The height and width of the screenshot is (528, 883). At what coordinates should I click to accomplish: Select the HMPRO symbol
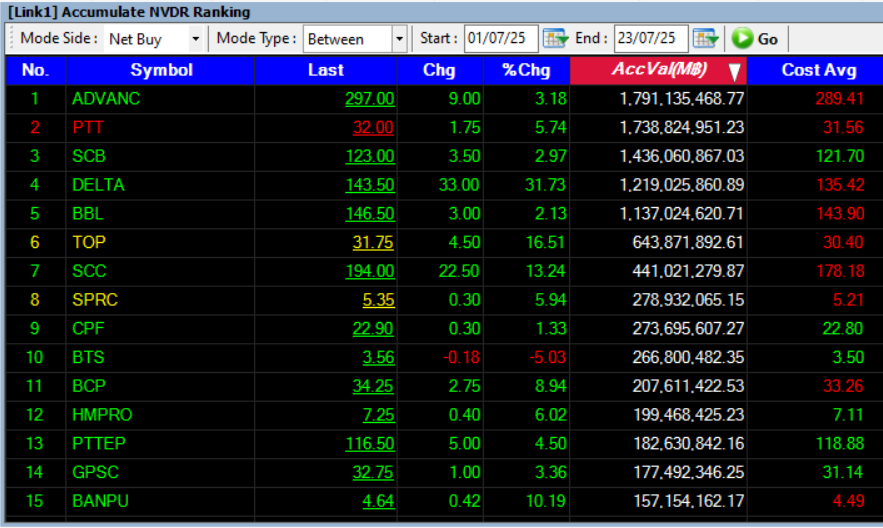(102, 415)
